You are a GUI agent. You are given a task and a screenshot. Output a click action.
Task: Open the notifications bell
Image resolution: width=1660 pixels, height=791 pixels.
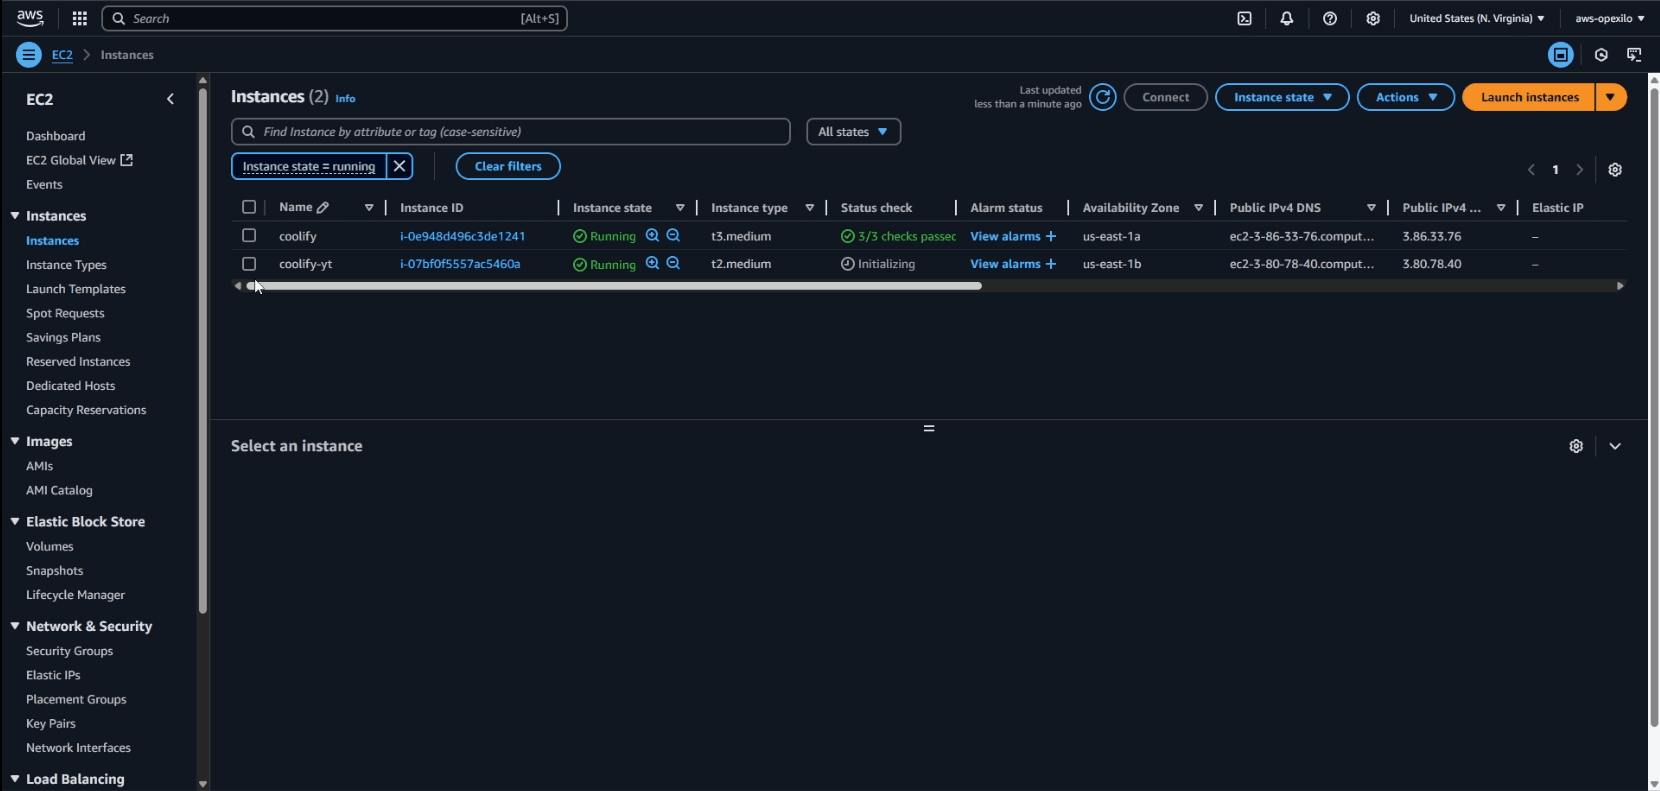pos(1287,18)
